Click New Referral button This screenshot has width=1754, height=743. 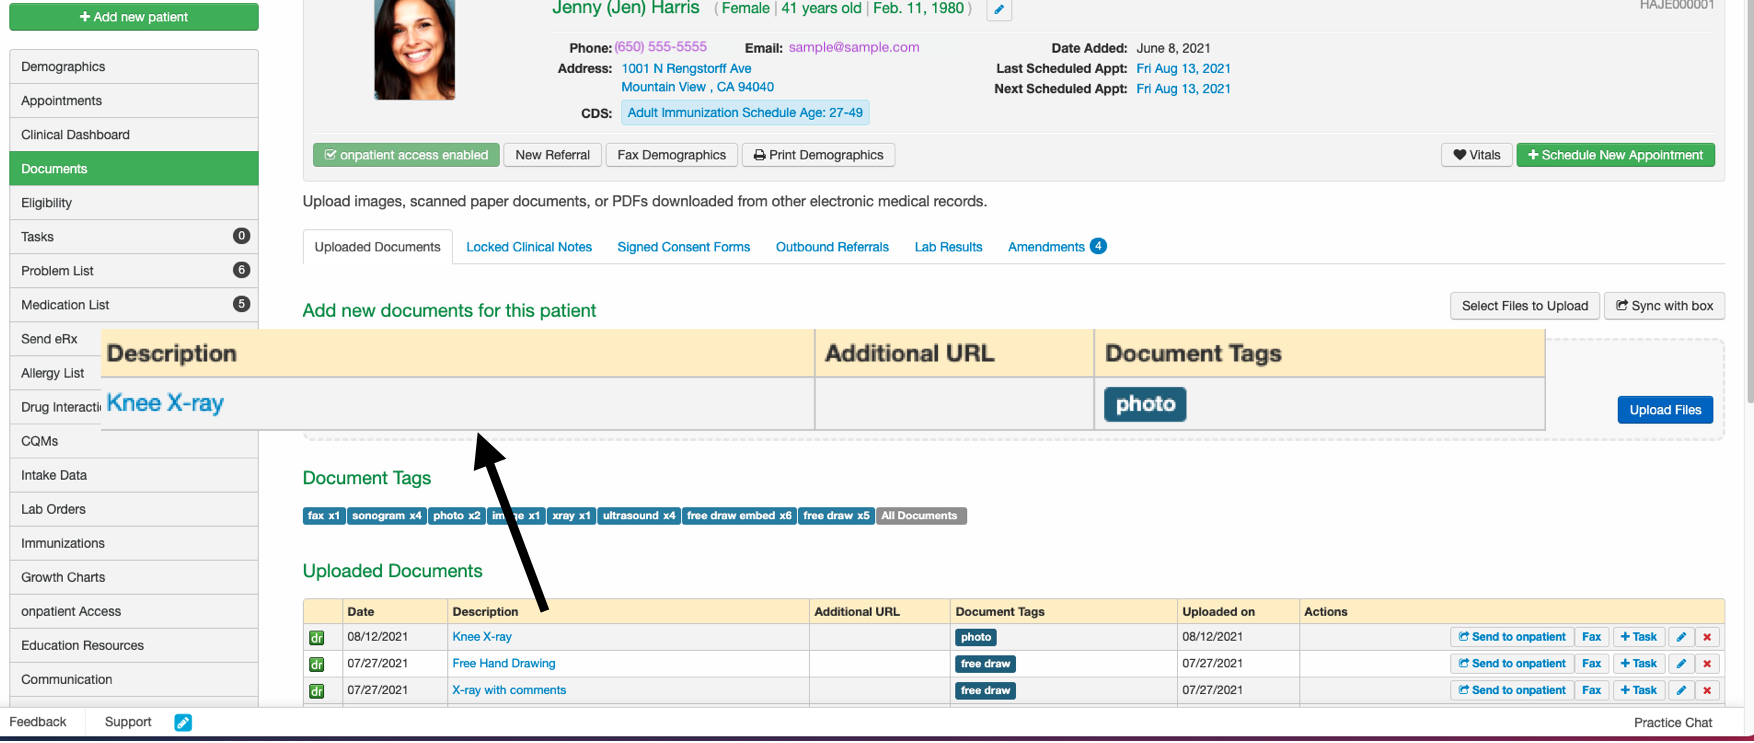552,155
